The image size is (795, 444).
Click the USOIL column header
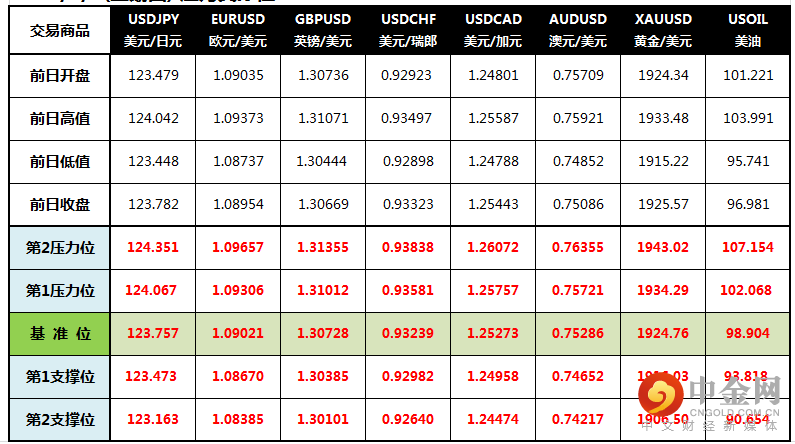click(x=747, y=30)
